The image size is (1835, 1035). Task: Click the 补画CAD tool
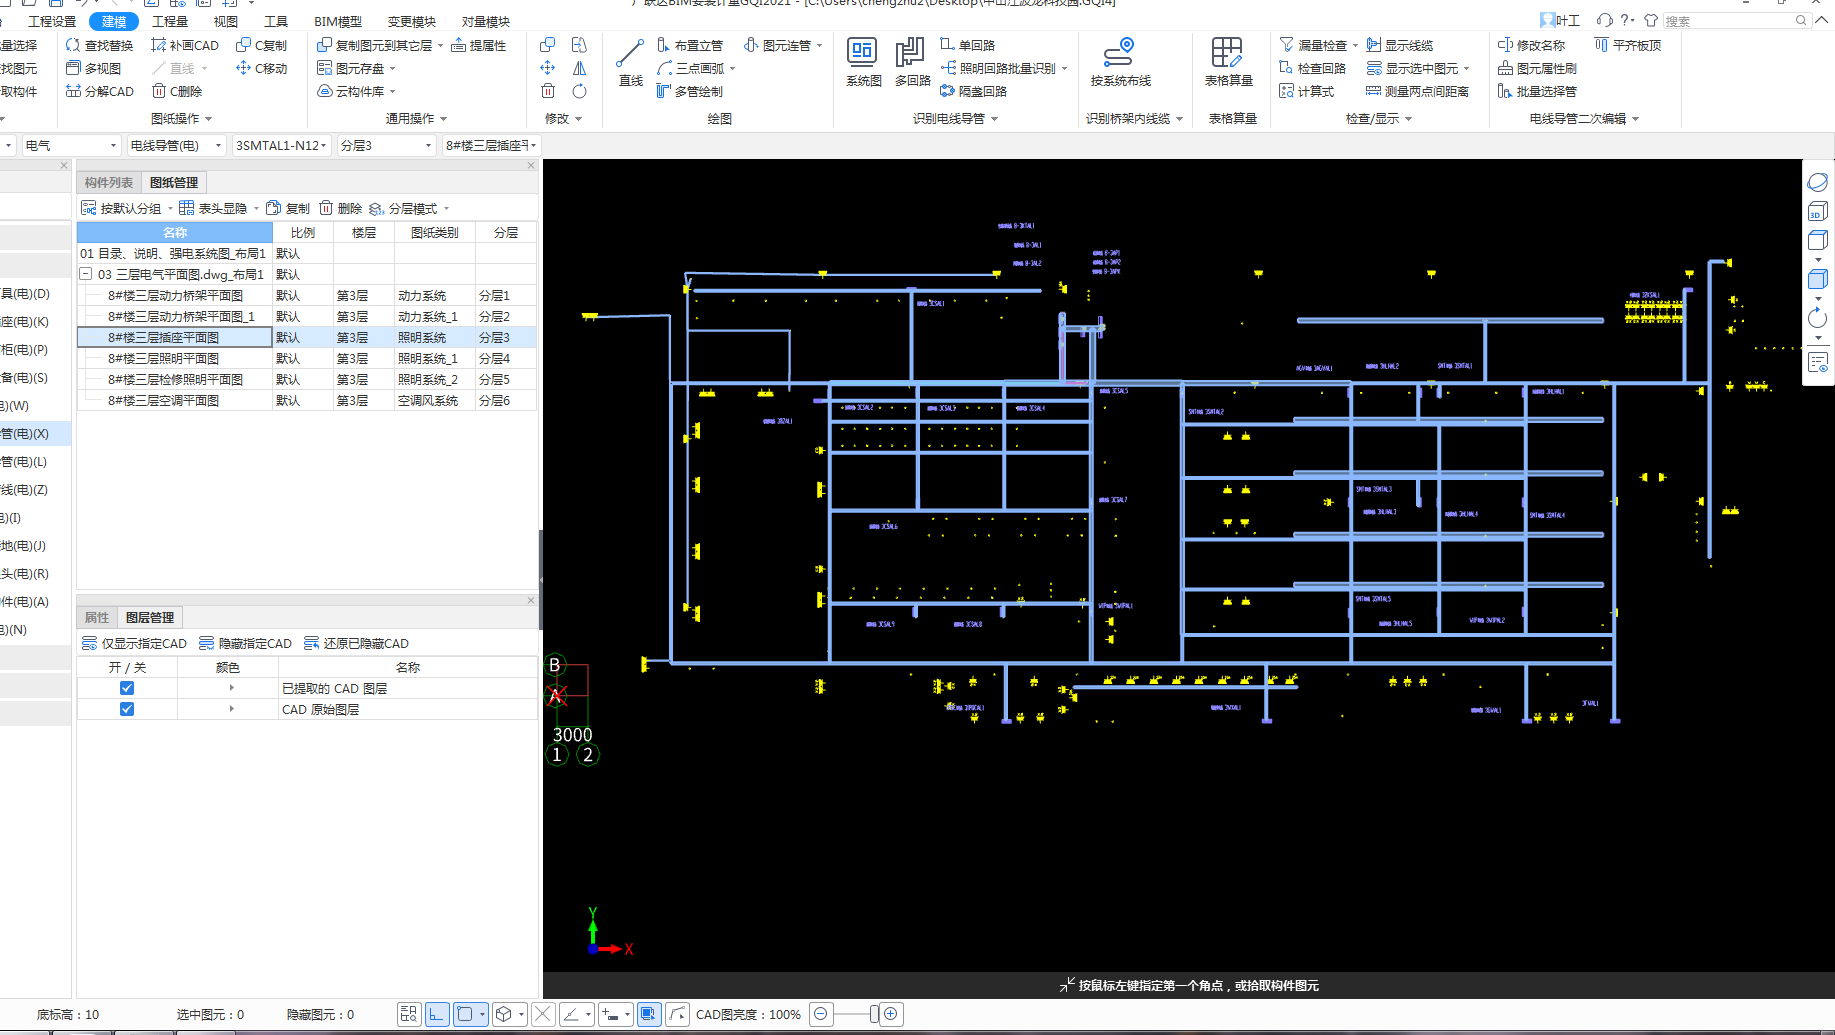(x=185, y=45)
